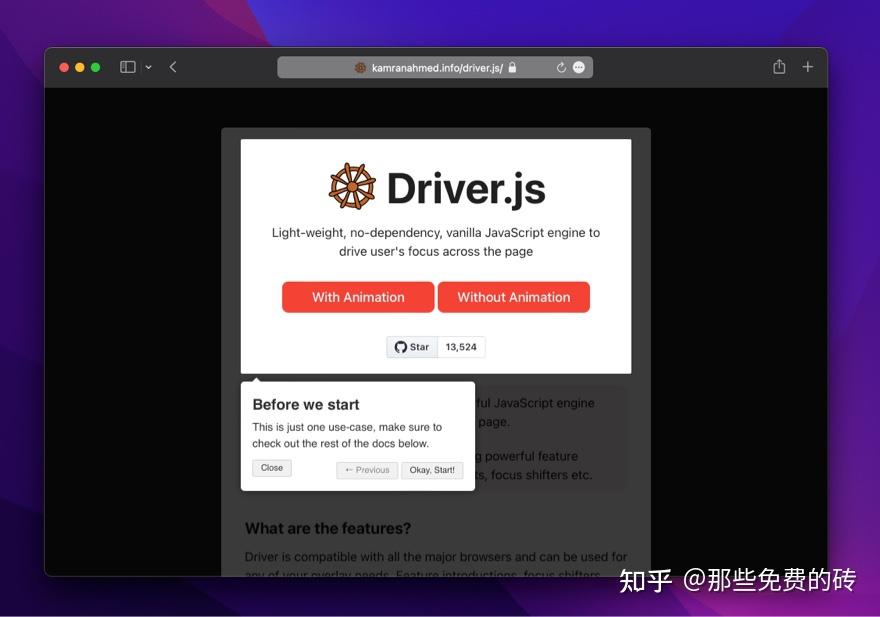Navigate back with the back arrow
This screenshot has height=617, width=880.
point(172,66)
